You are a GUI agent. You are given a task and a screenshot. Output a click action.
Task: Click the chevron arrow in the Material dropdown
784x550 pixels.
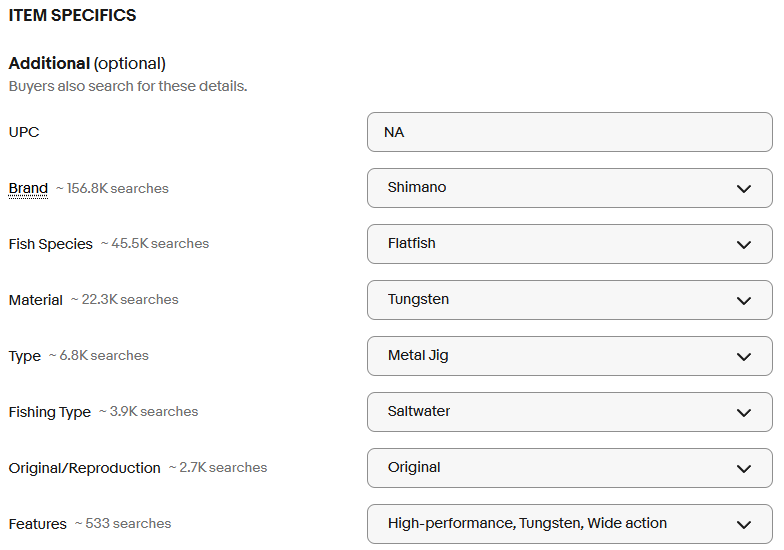tap(743, 301)
